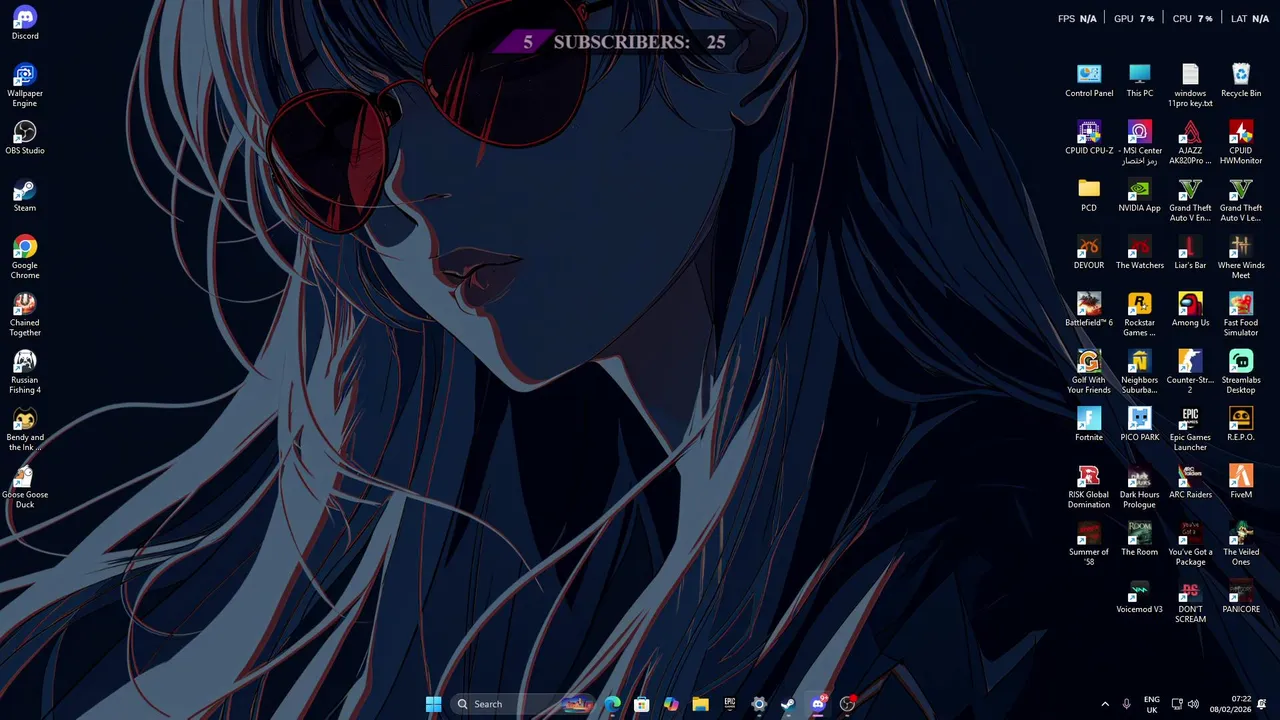Select Bendy and the Ink icon
The height and width of the screenshot is (720, 1280).
[x=25, y=429]
